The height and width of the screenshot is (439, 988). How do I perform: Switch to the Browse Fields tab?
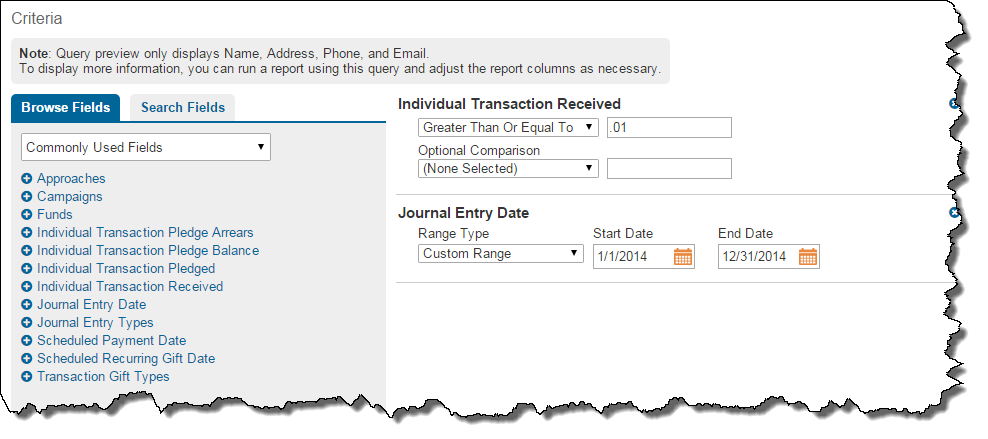click(x=66, y=108)
